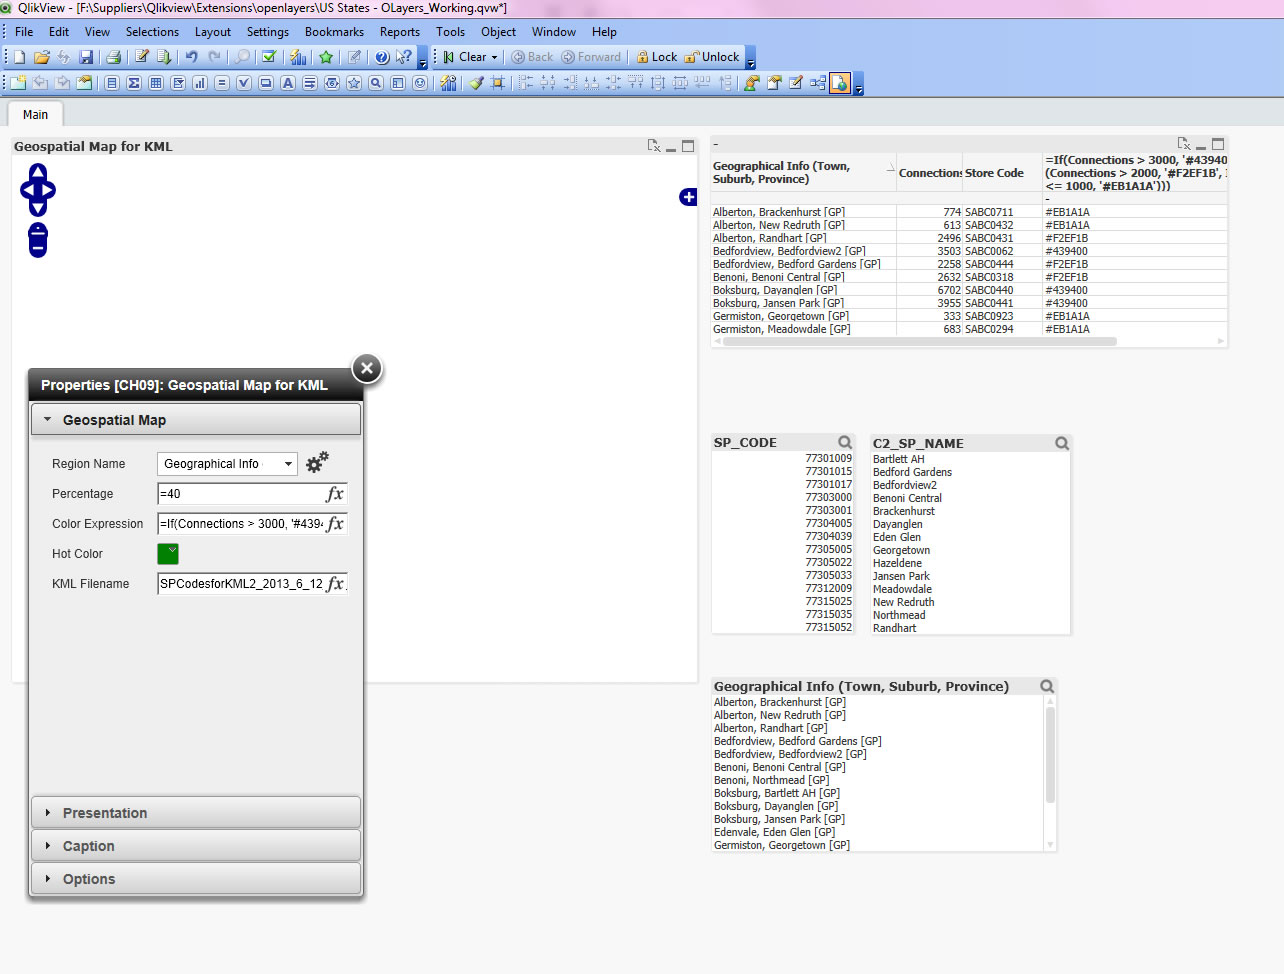1284x974 pixels.
Task: Open the Layout menu
Action: (x=213, y=32)
